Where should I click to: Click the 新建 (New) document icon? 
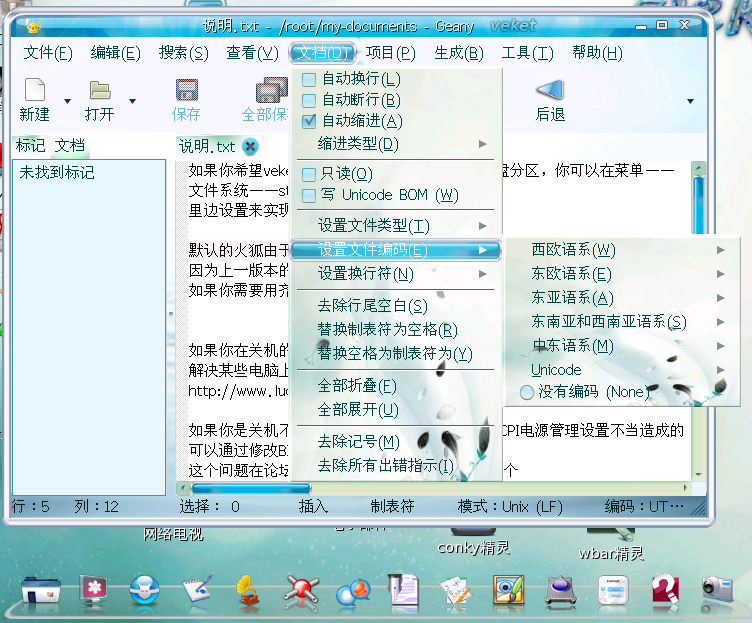(35, 89)
